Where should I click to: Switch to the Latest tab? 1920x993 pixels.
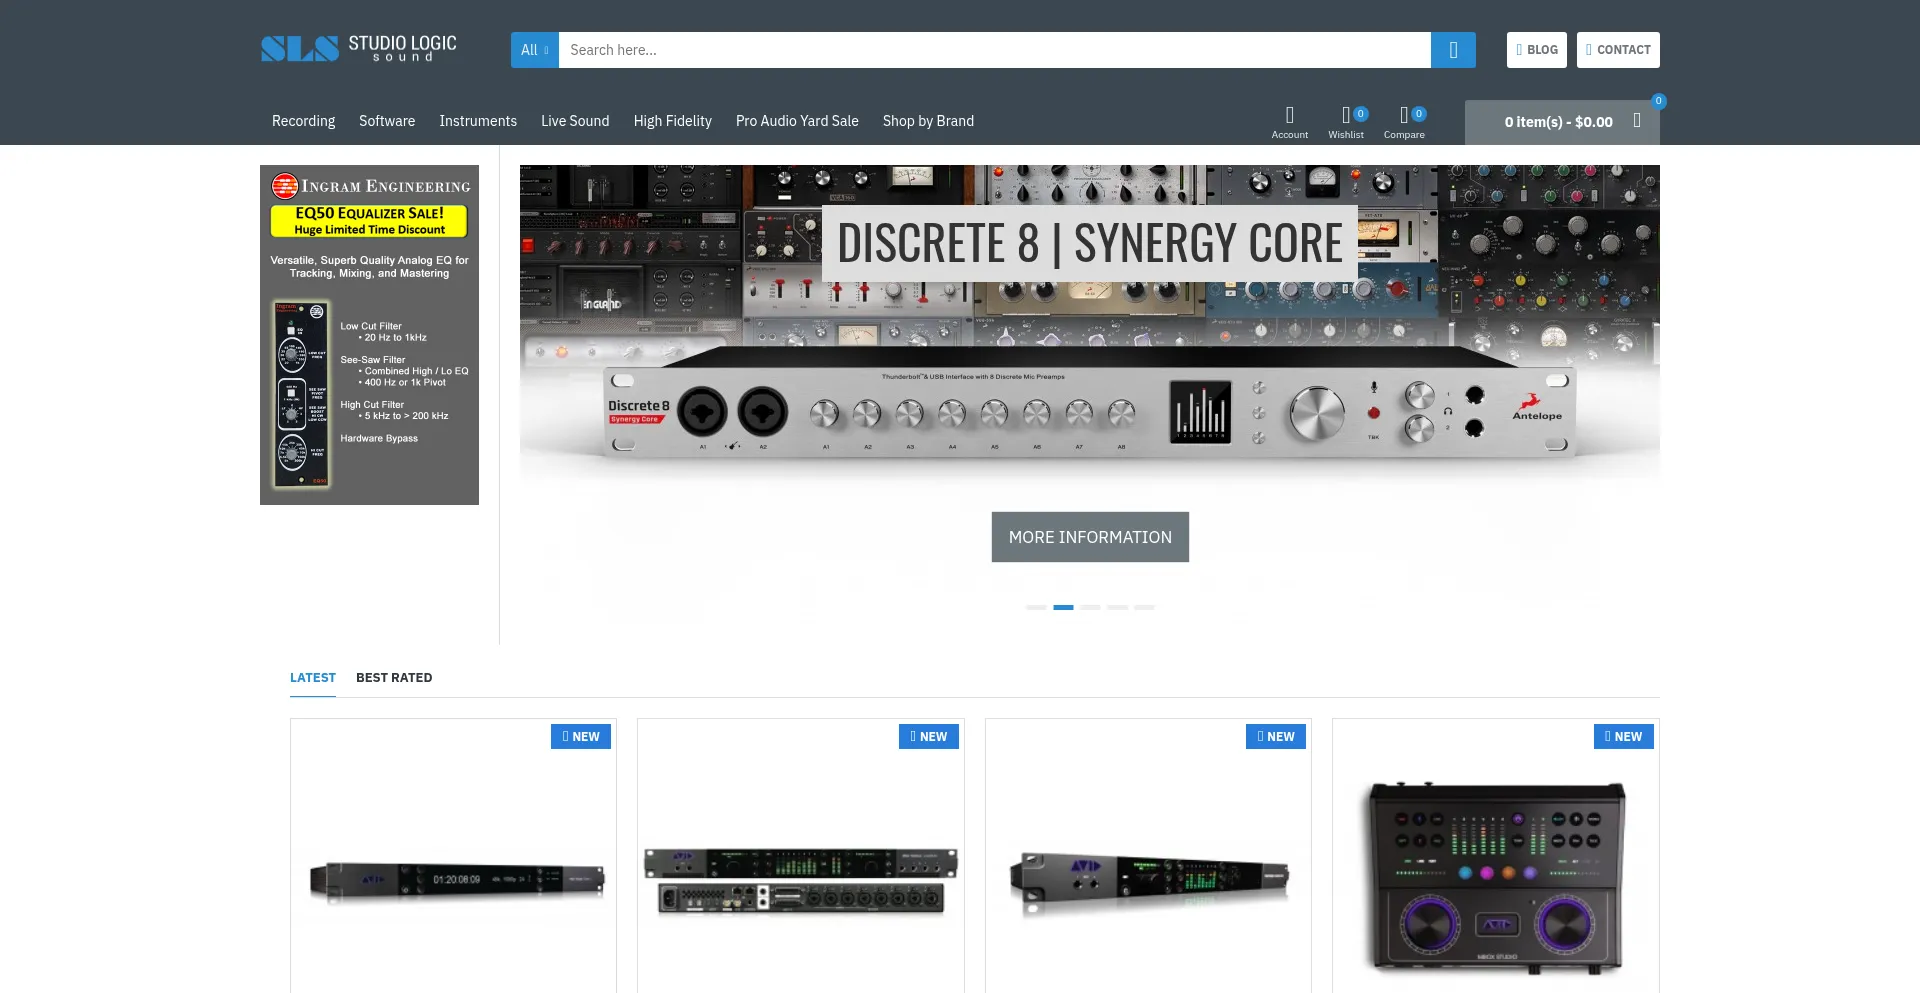tap(313, 677)
